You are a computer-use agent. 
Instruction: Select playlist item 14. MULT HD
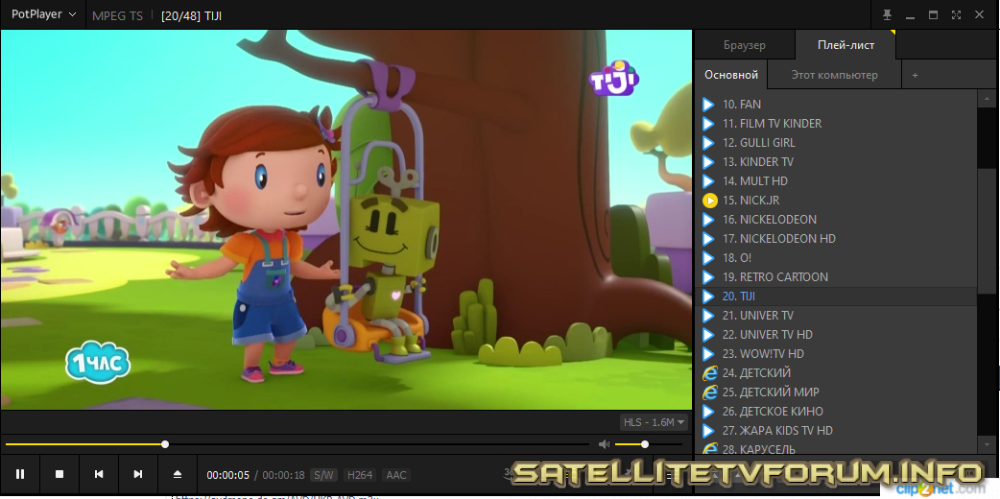point(835,181)
